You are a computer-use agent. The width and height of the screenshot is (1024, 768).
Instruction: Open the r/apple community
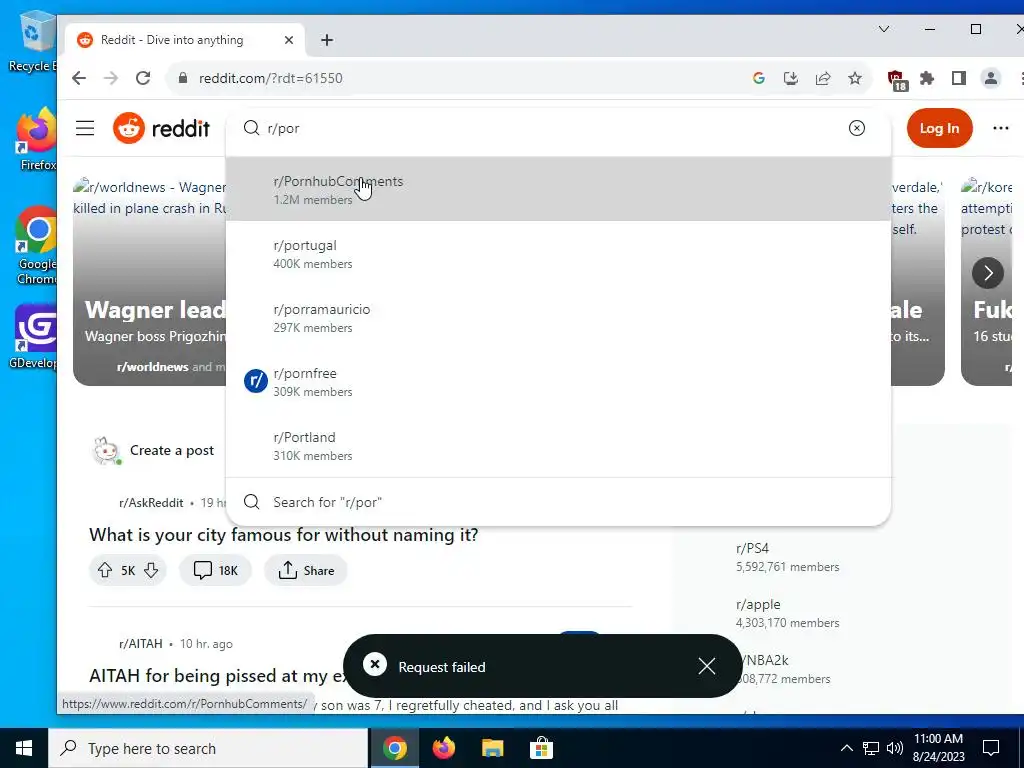pos(758,605)
